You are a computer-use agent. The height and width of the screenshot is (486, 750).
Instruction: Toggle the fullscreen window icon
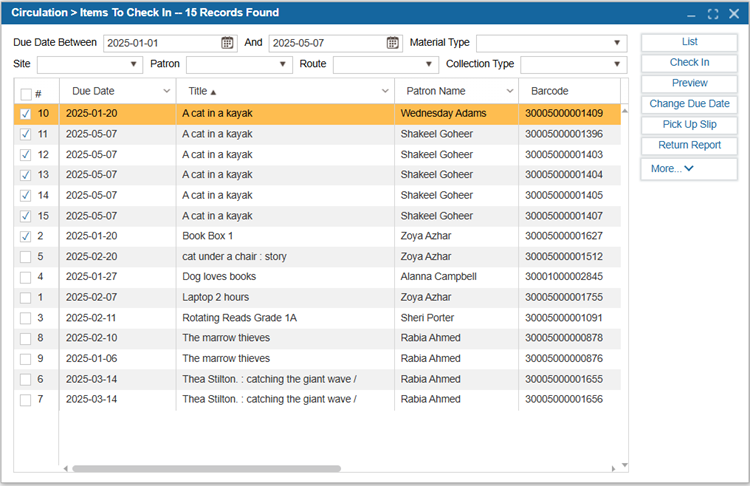[712, 14]
